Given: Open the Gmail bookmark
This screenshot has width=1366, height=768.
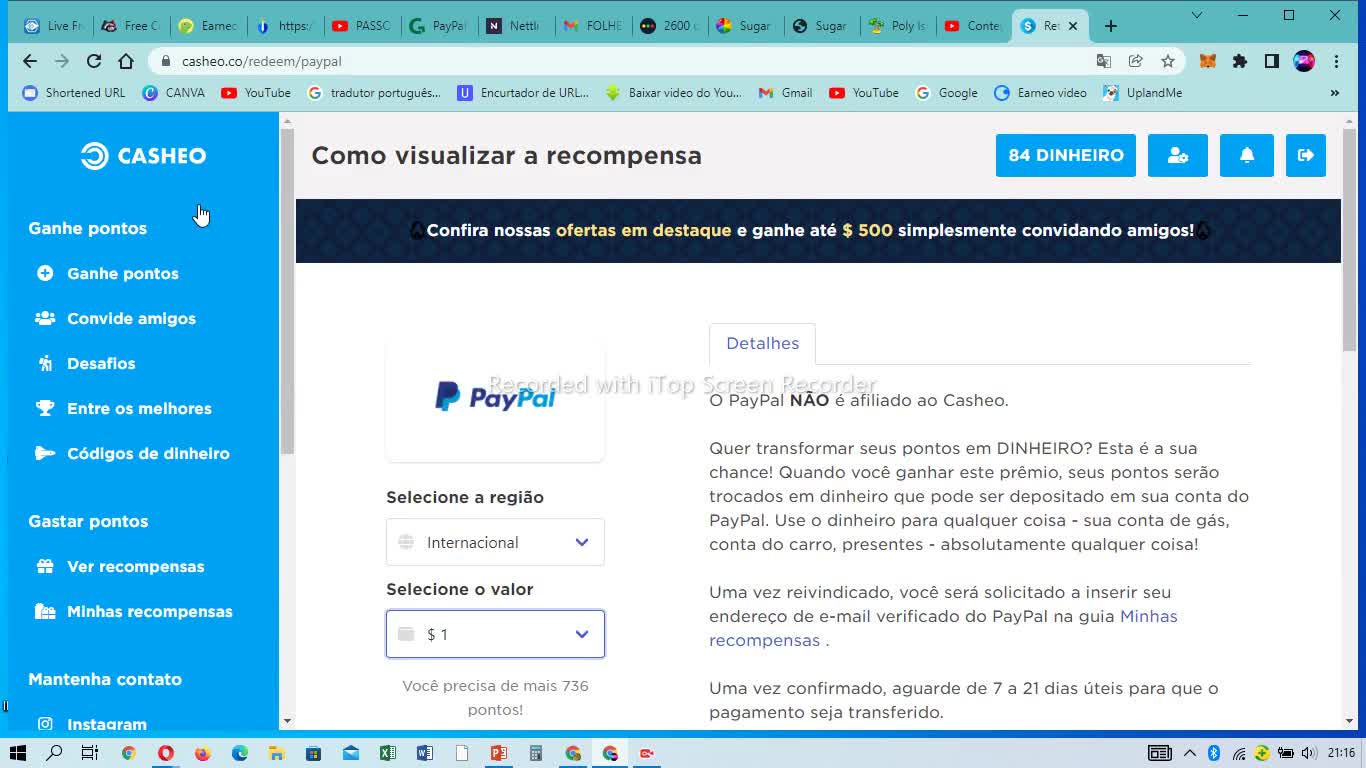Looking at the screenshot, I should pyautogui.click(x=785, y=93).
